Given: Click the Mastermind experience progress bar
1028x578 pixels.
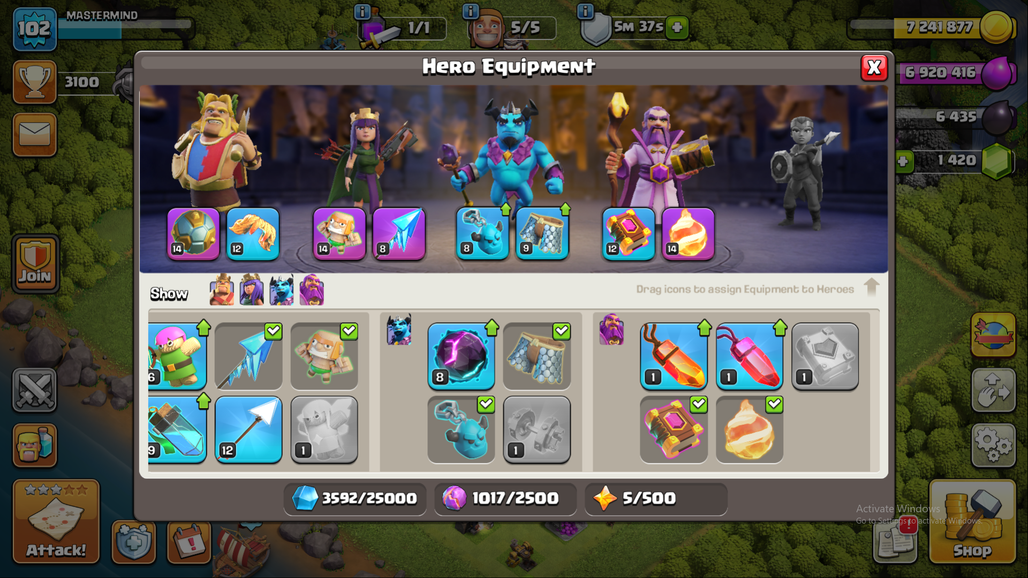Looking at the screenshot, I should pos(126,26).
